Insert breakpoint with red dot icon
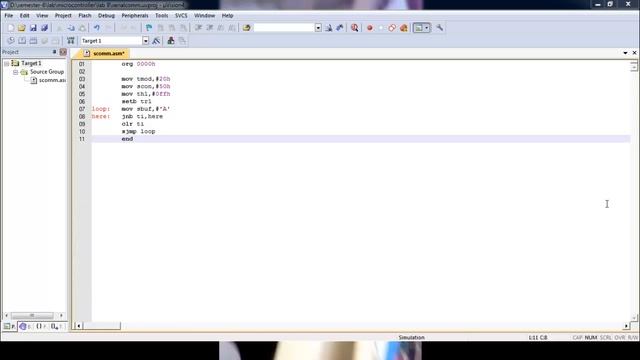 [369, 28]
